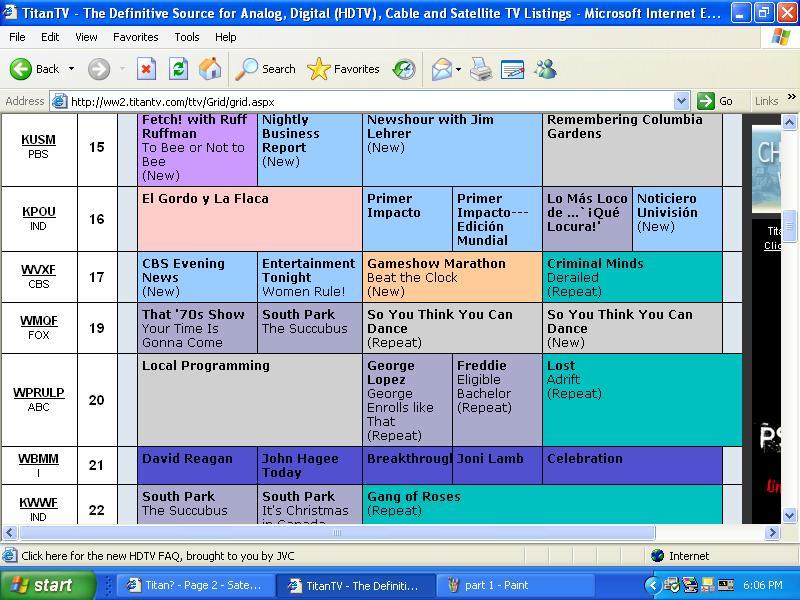
Task: Open the Help menu
Action: [x=226, y=37]
